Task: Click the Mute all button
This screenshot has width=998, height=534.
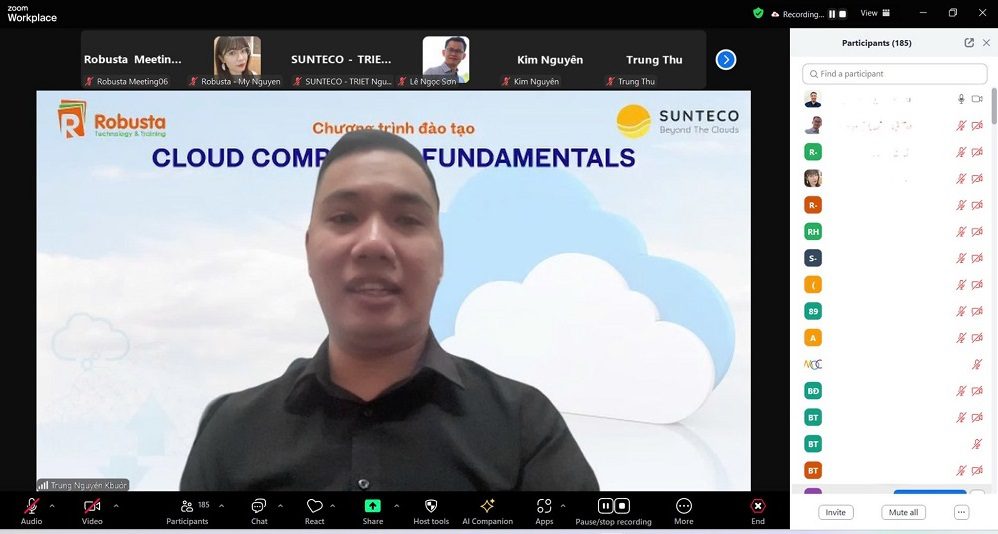Action: [903, 512]
